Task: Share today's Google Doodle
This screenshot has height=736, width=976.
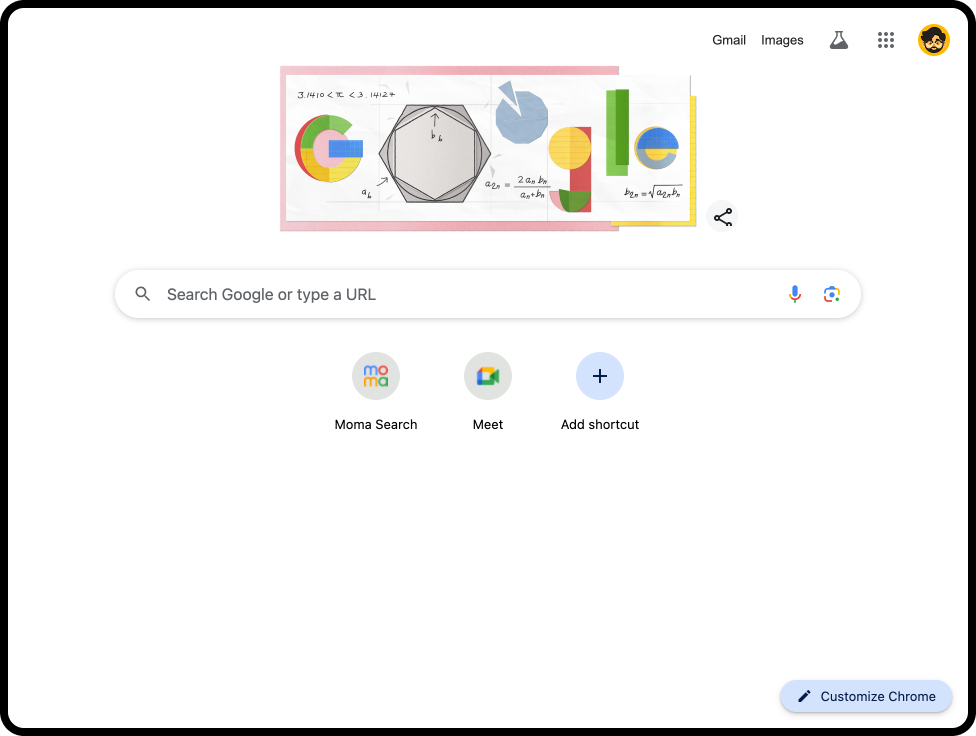Action: (x=722, y=216)
